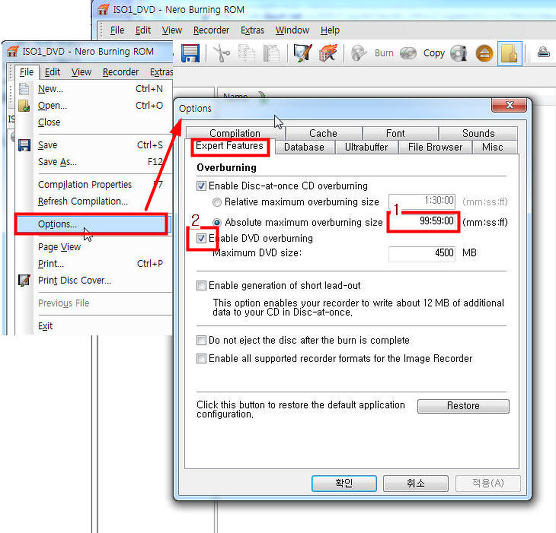Click the orange eject disc icon
The image size is (556, 533).
[x=484, y=54]
